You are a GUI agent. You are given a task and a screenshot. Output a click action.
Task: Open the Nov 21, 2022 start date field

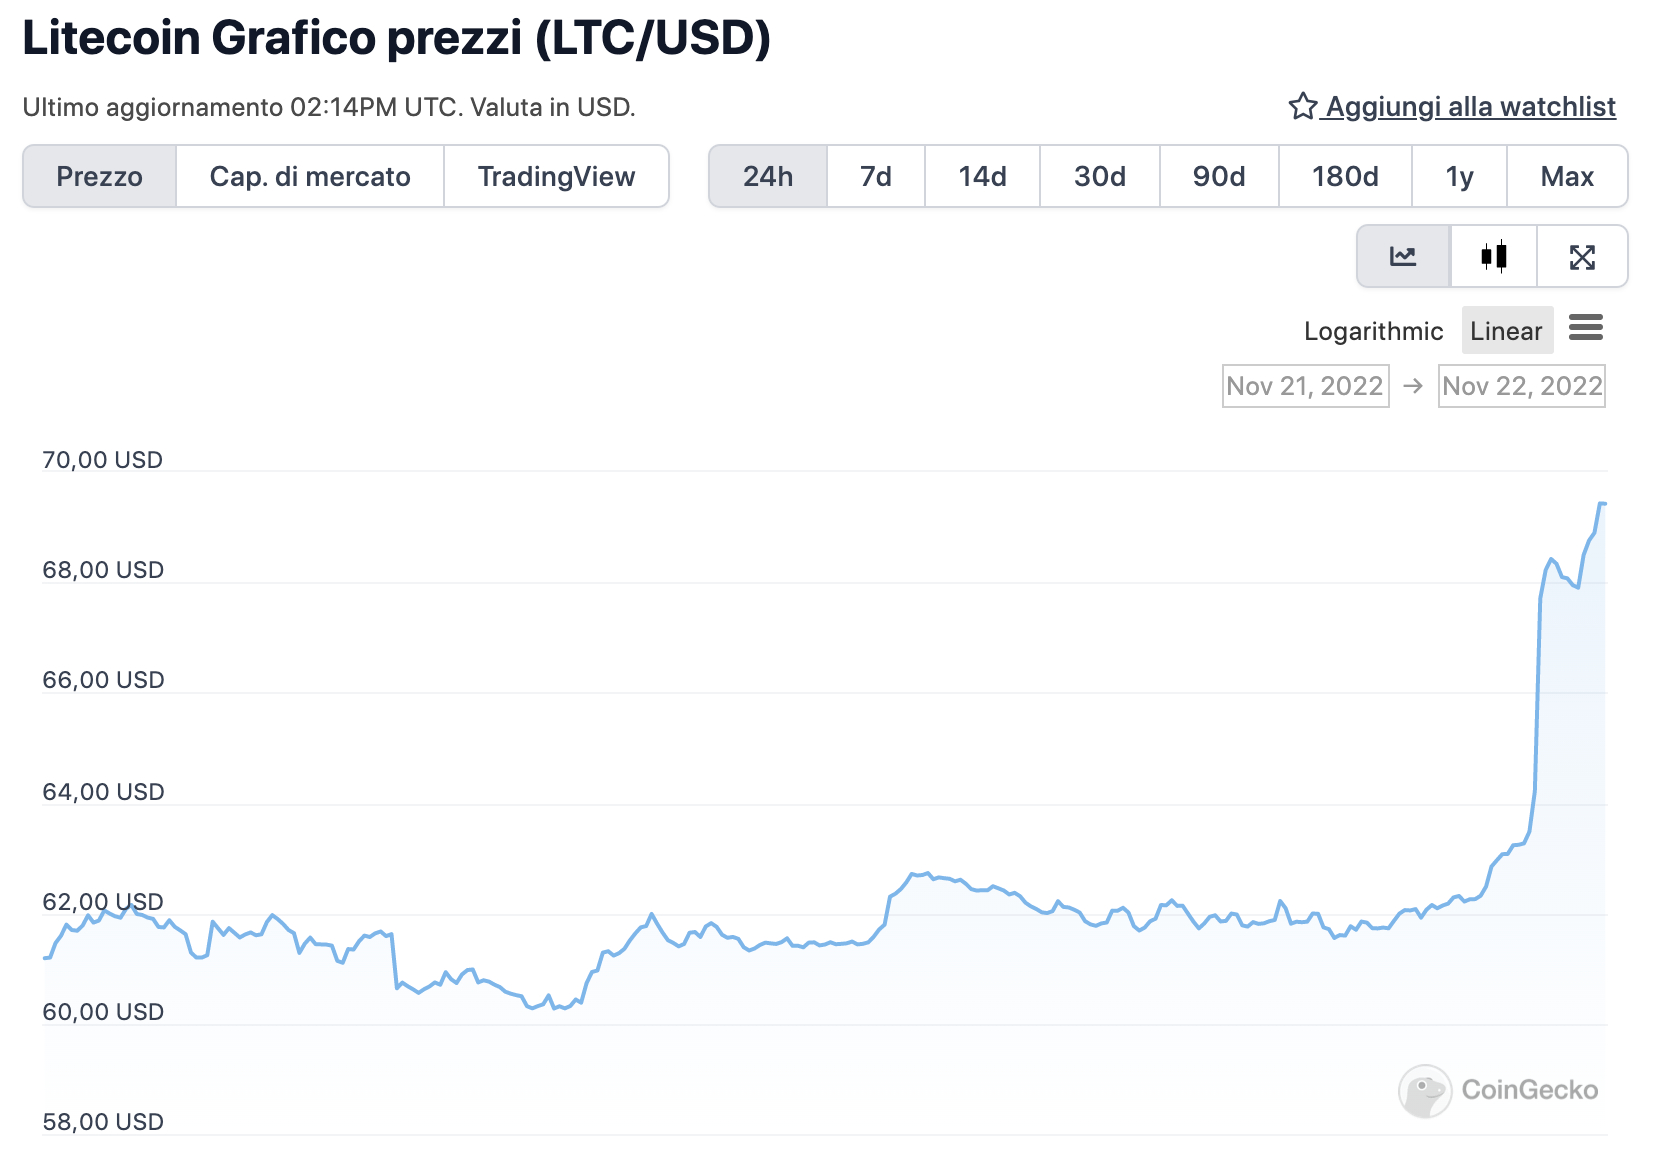[x=1305, y=386]
